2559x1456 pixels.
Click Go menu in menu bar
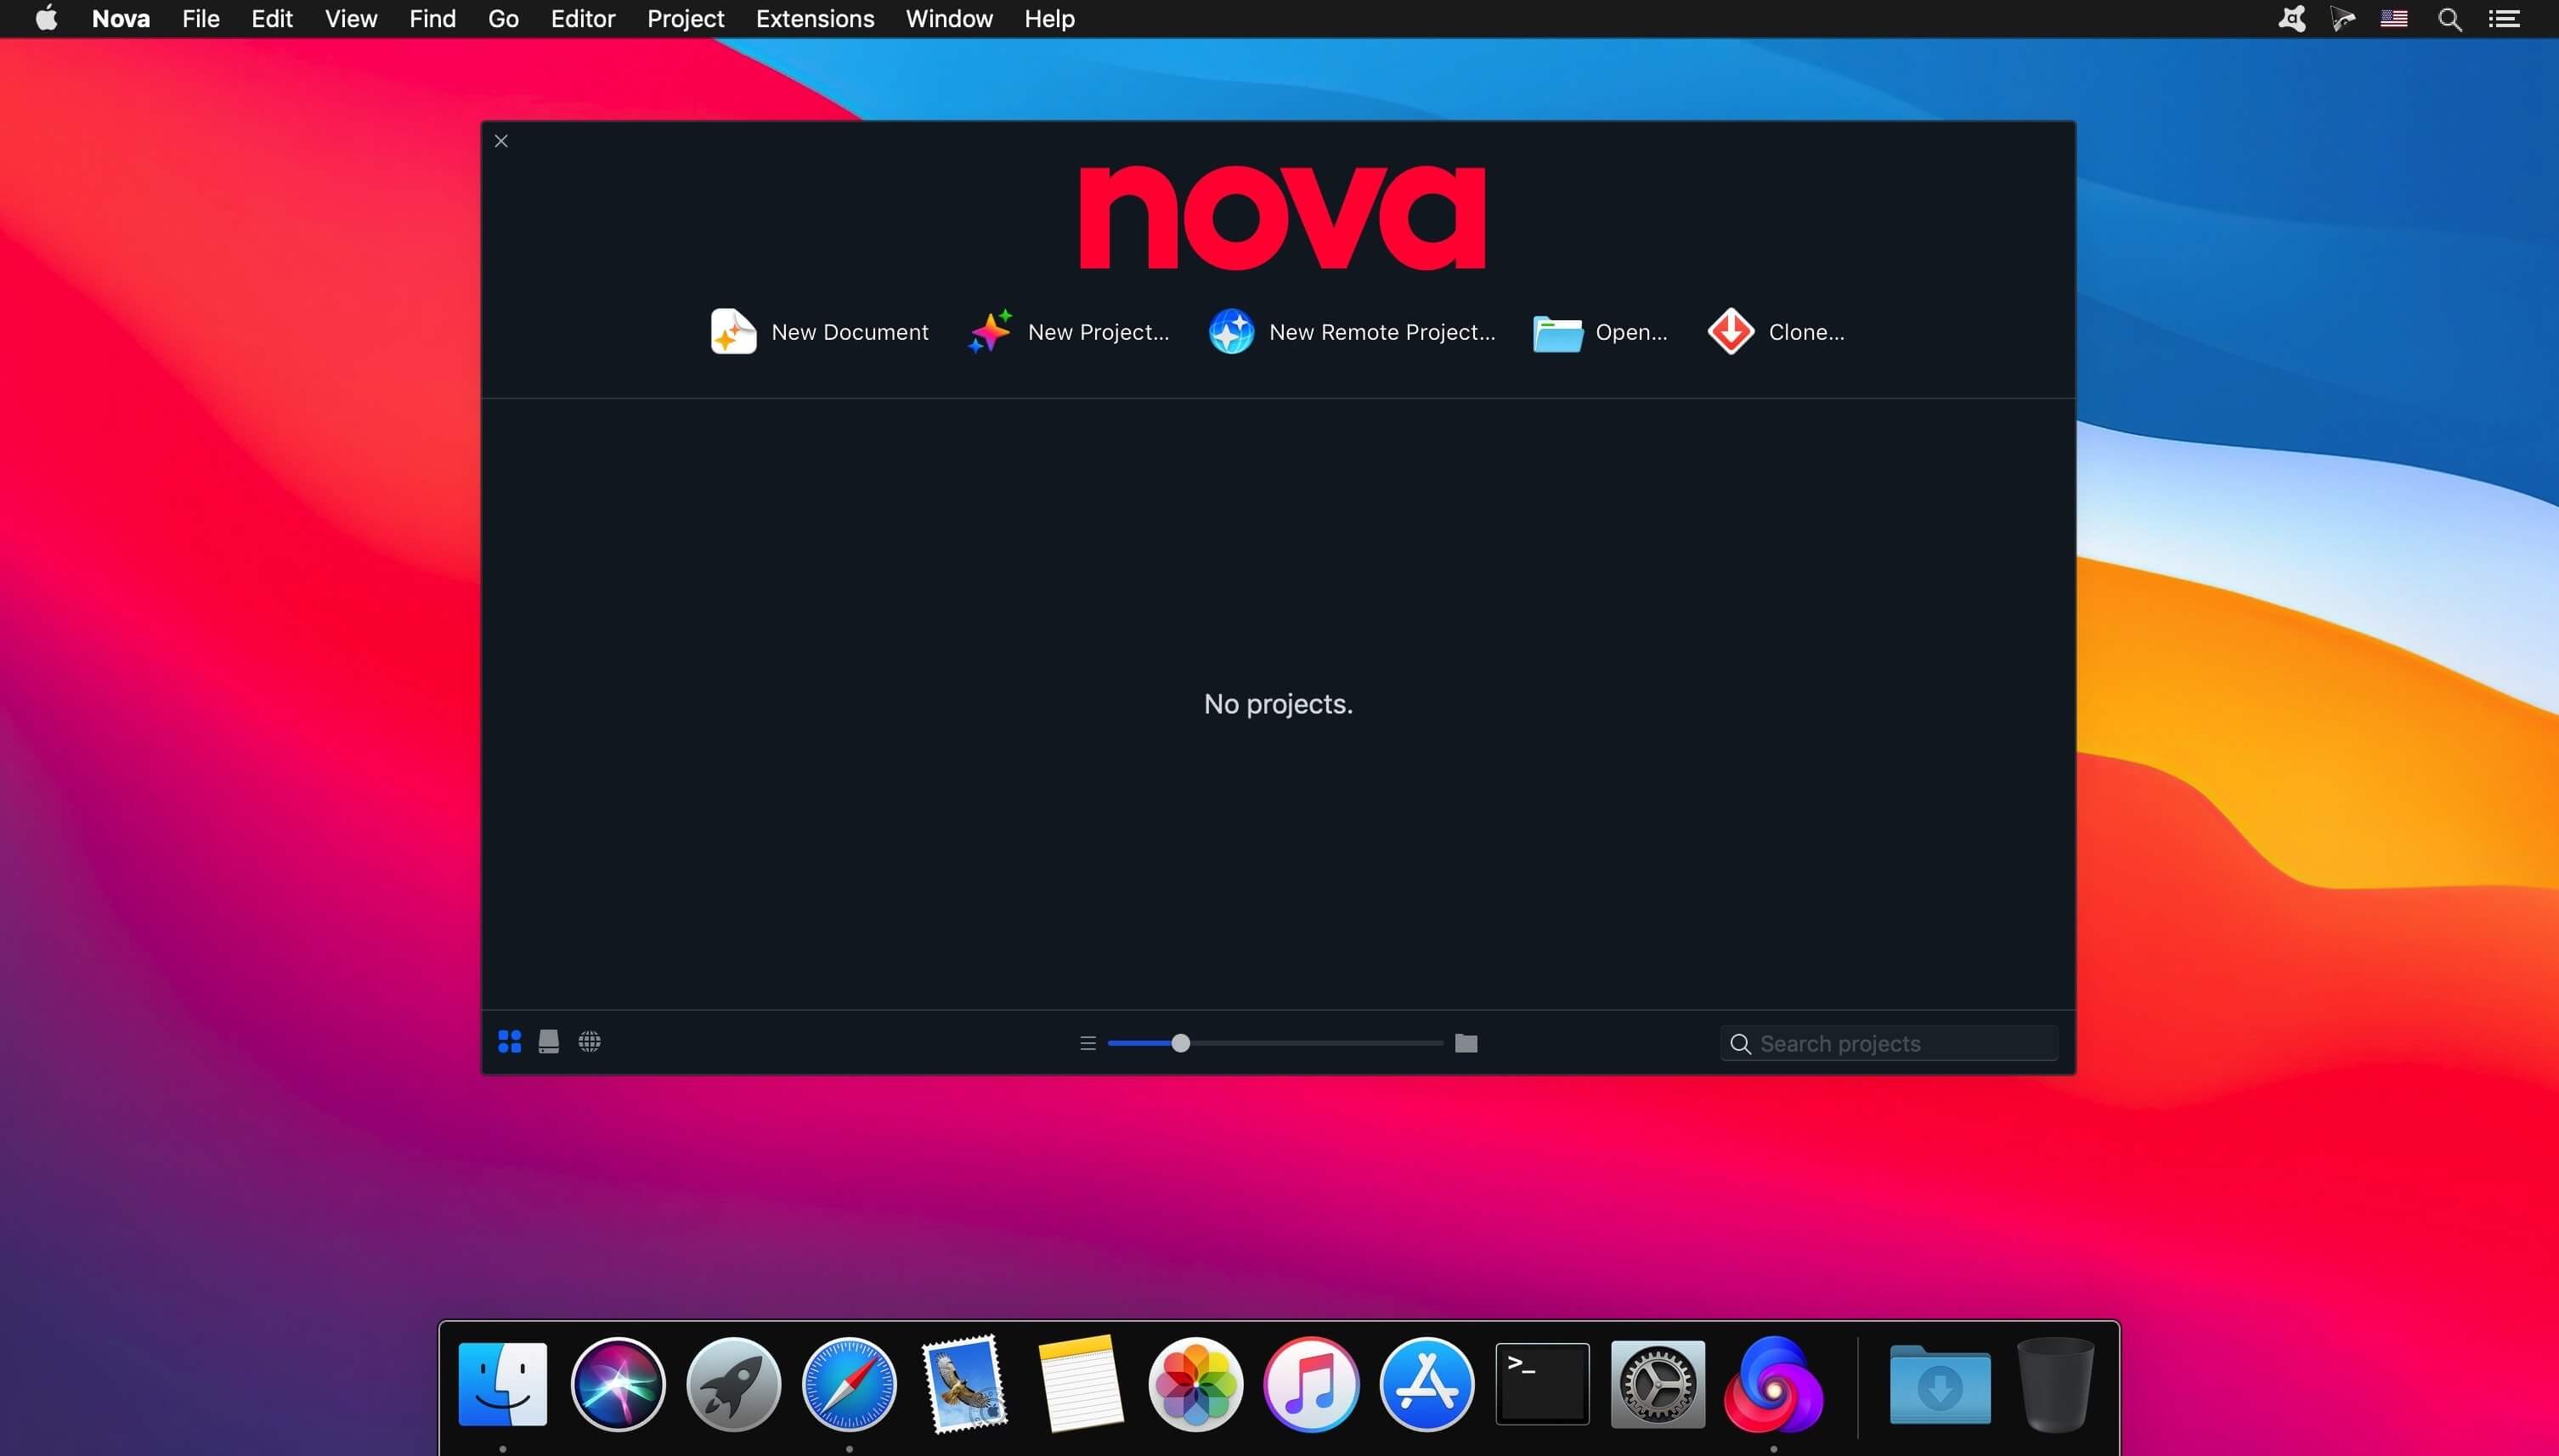(x=503, y=18)
